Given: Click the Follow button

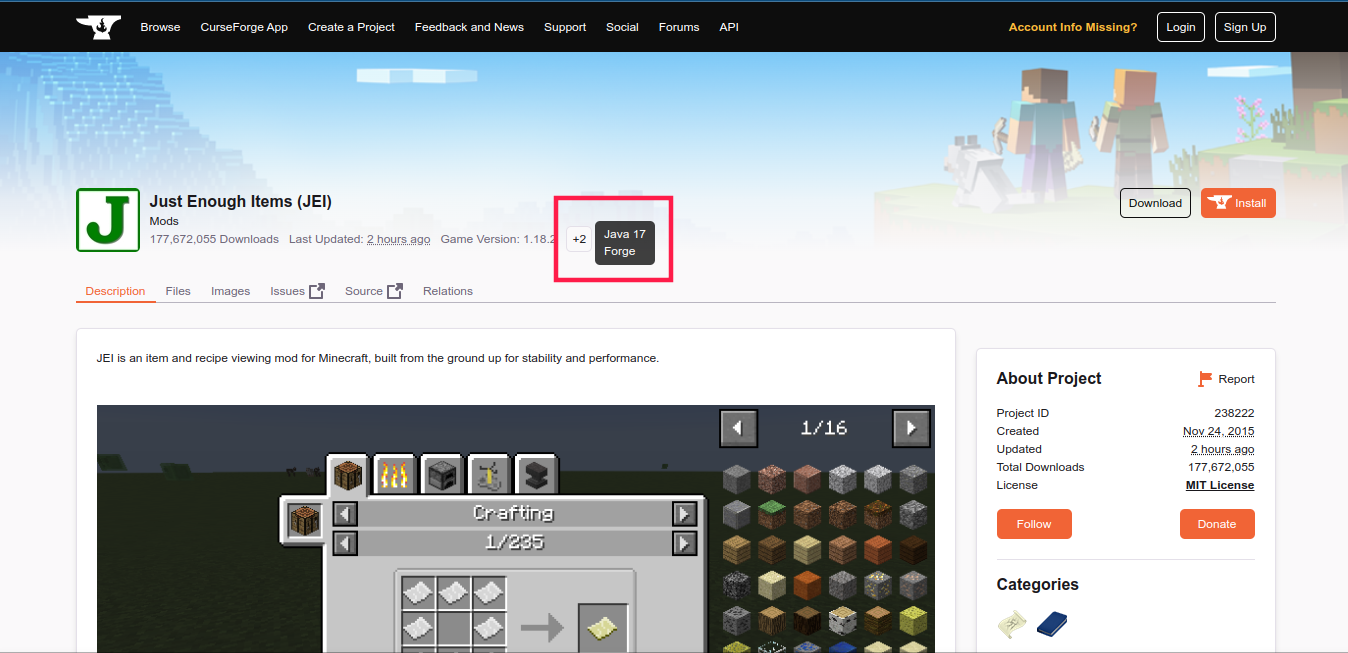Looking at the screenshot, I should click(x=1034, y=524).
